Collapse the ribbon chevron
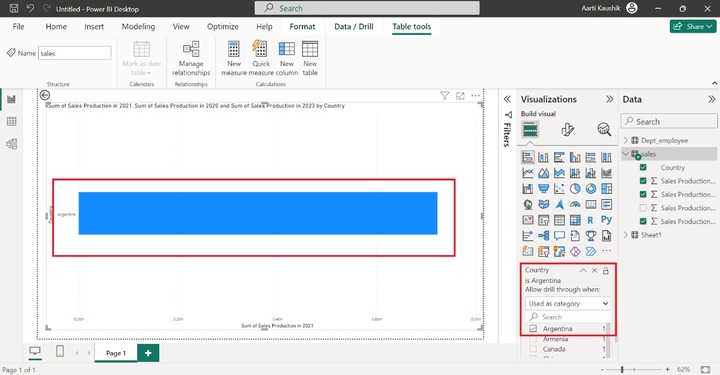This screenshot has width=720, height=375. [714, 83]
